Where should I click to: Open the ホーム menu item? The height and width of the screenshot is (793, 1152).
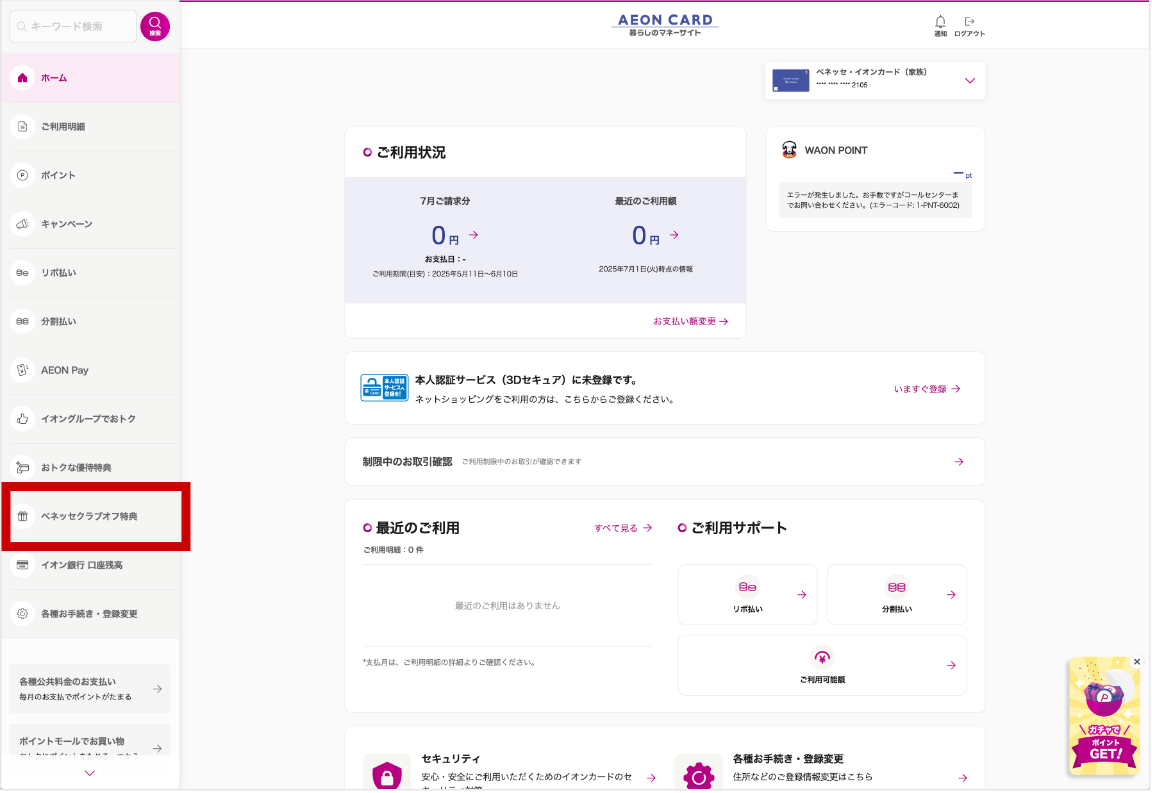click(90, 78)
